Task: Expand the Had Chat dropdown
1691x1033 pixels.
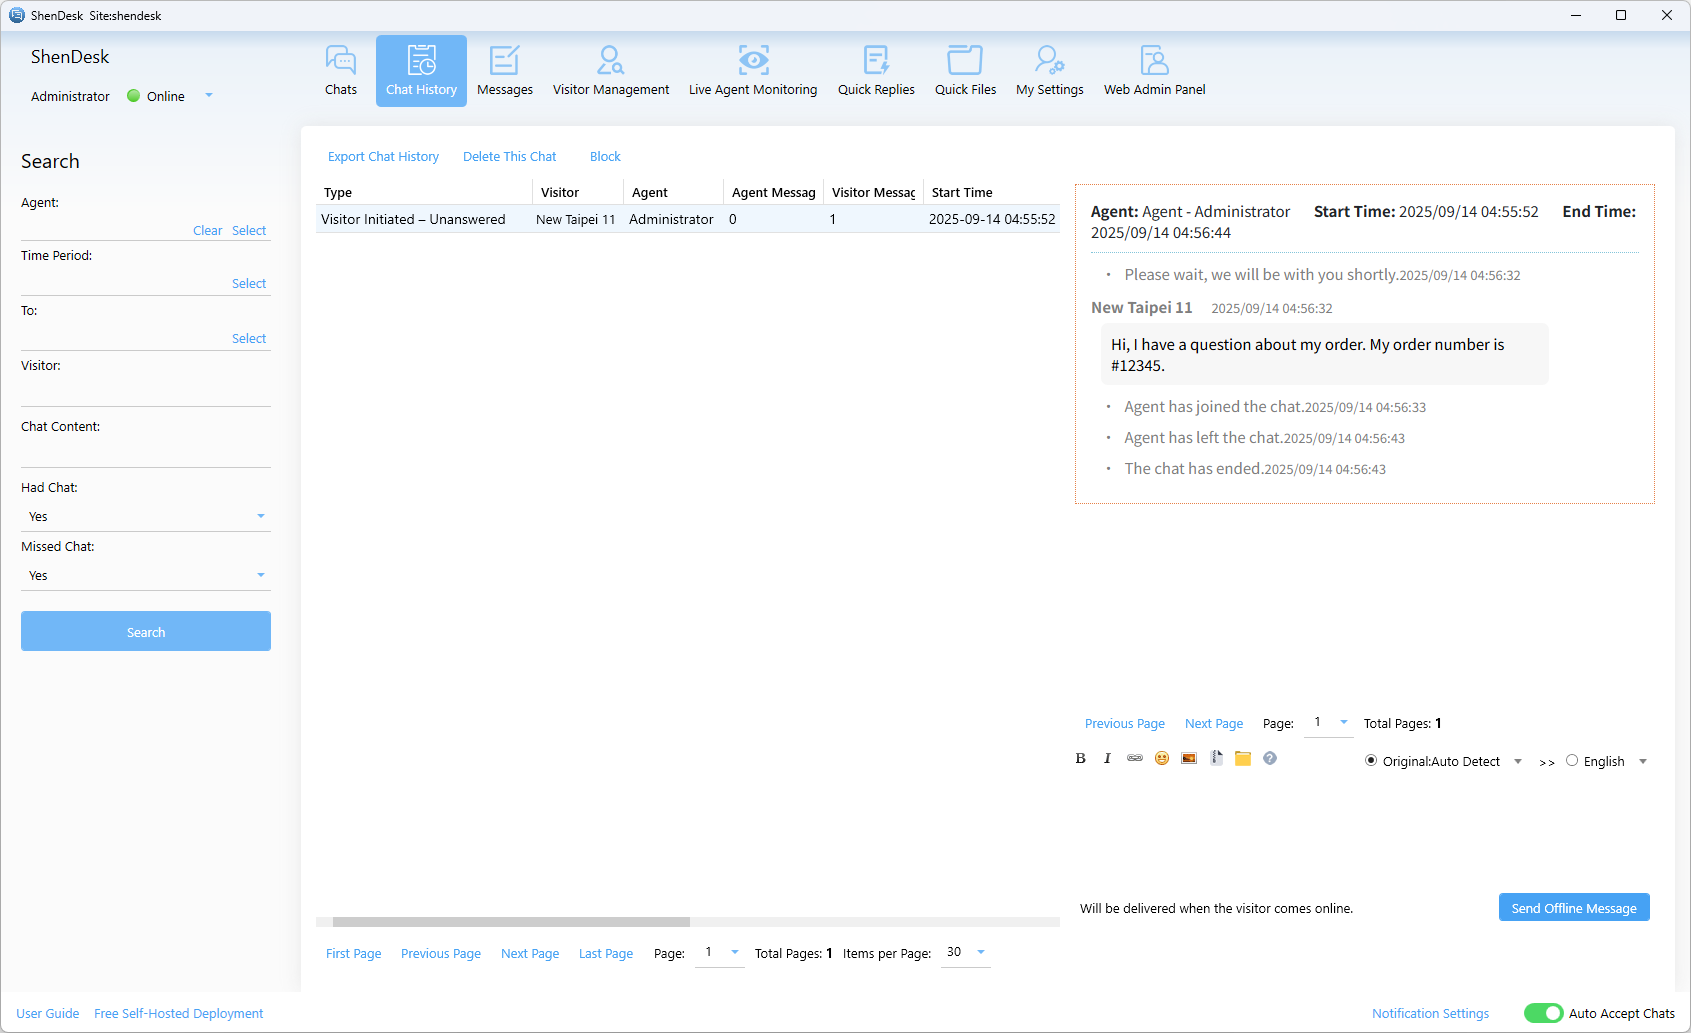Action: coord(146,517)
